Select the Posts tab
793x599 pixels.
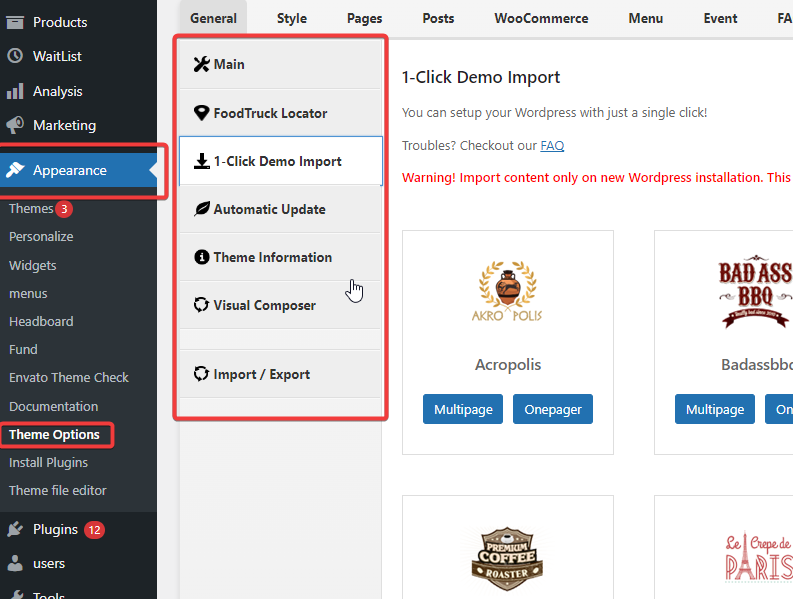tap(438, 18)
